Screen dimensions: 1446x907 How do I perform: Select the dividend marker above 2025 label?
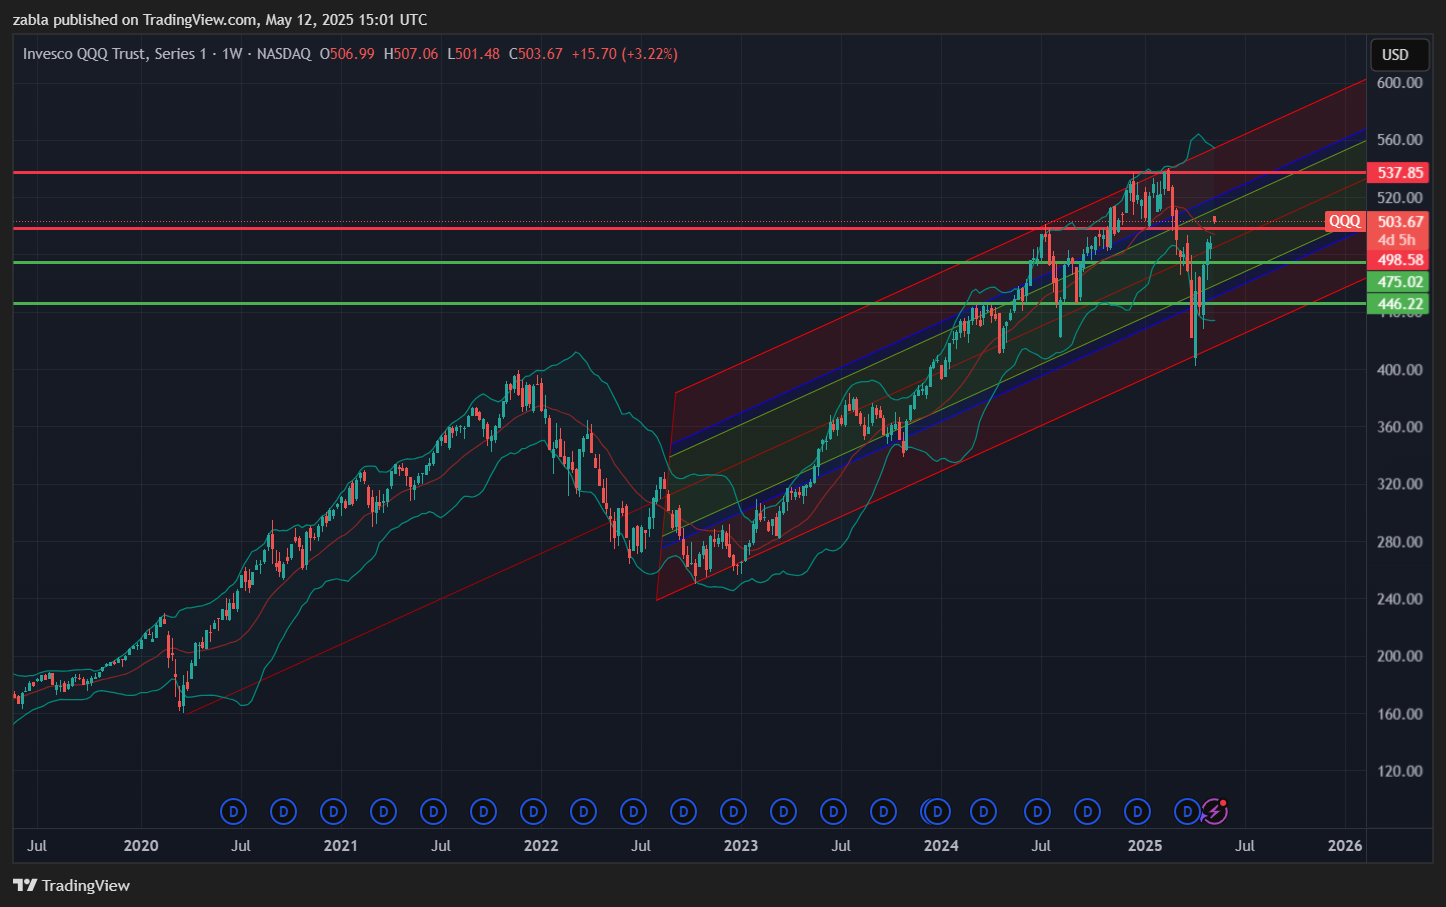pos(1137,811)
